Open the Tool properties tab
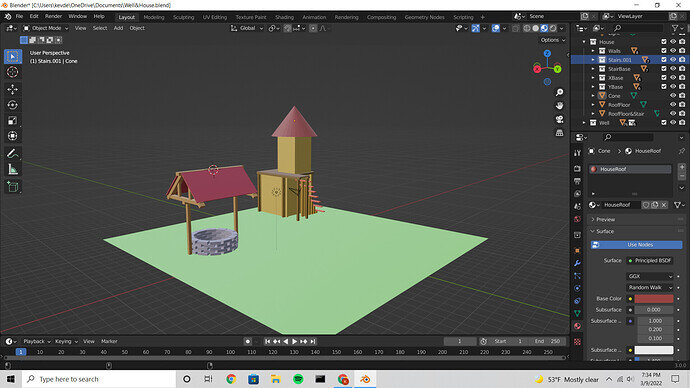690x388 pixels. pos(577,153)
